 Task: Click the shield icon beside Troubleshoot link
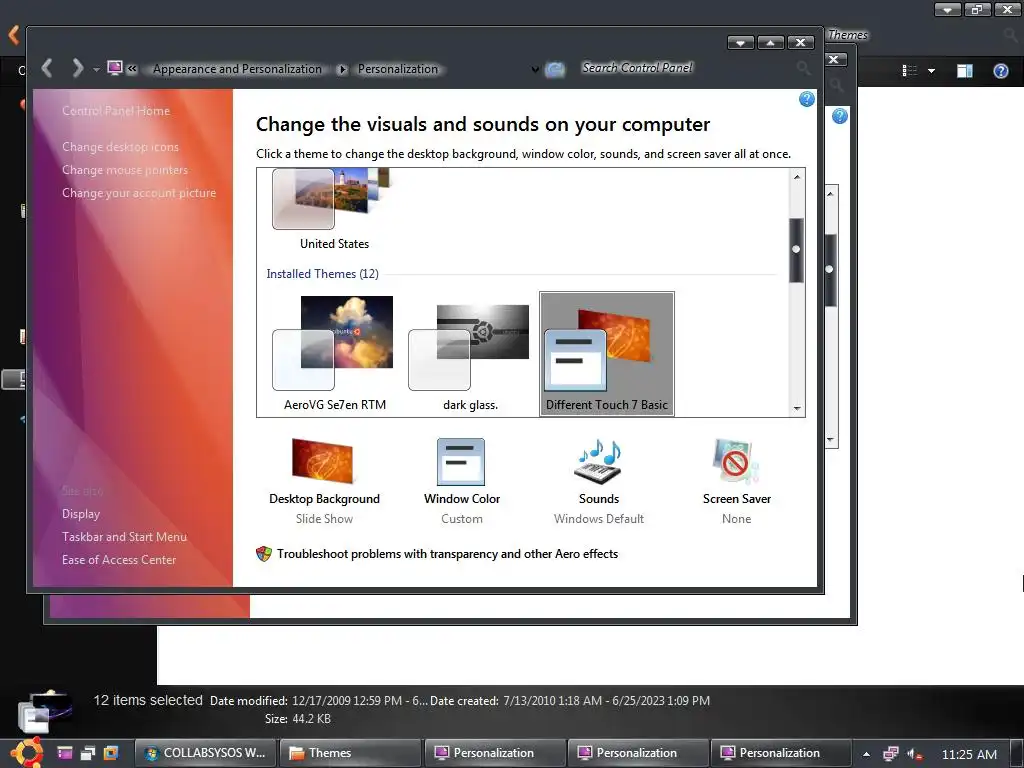[x=263, y=554]
